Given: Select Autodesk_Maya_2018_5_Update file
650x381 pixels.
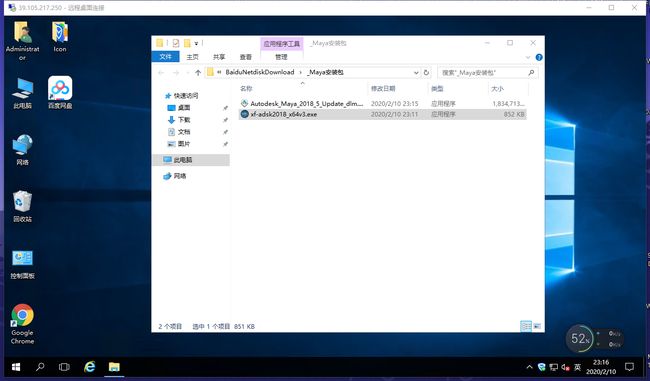Looking at the screenshot, I should pyautogui.click(x=382, y=104).
